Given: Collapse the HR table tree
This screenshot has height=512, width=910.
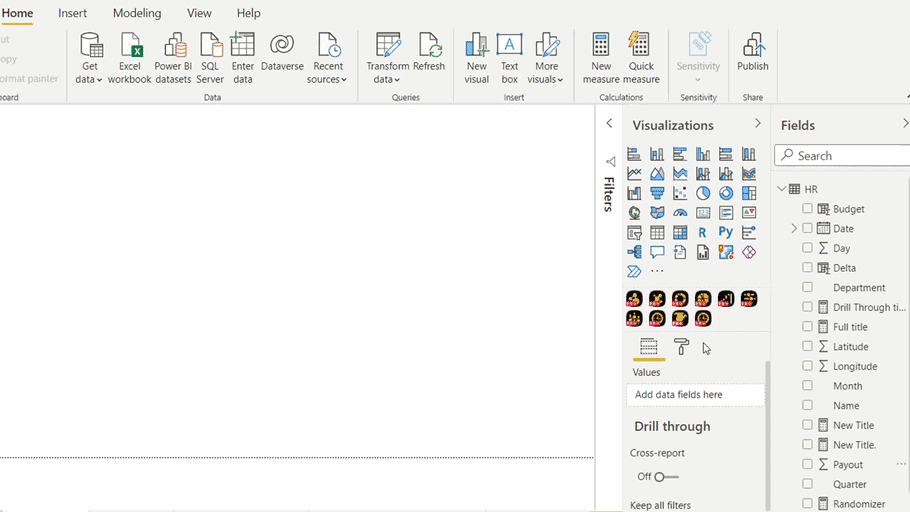Looking at the screenshot, I should 782,189.
